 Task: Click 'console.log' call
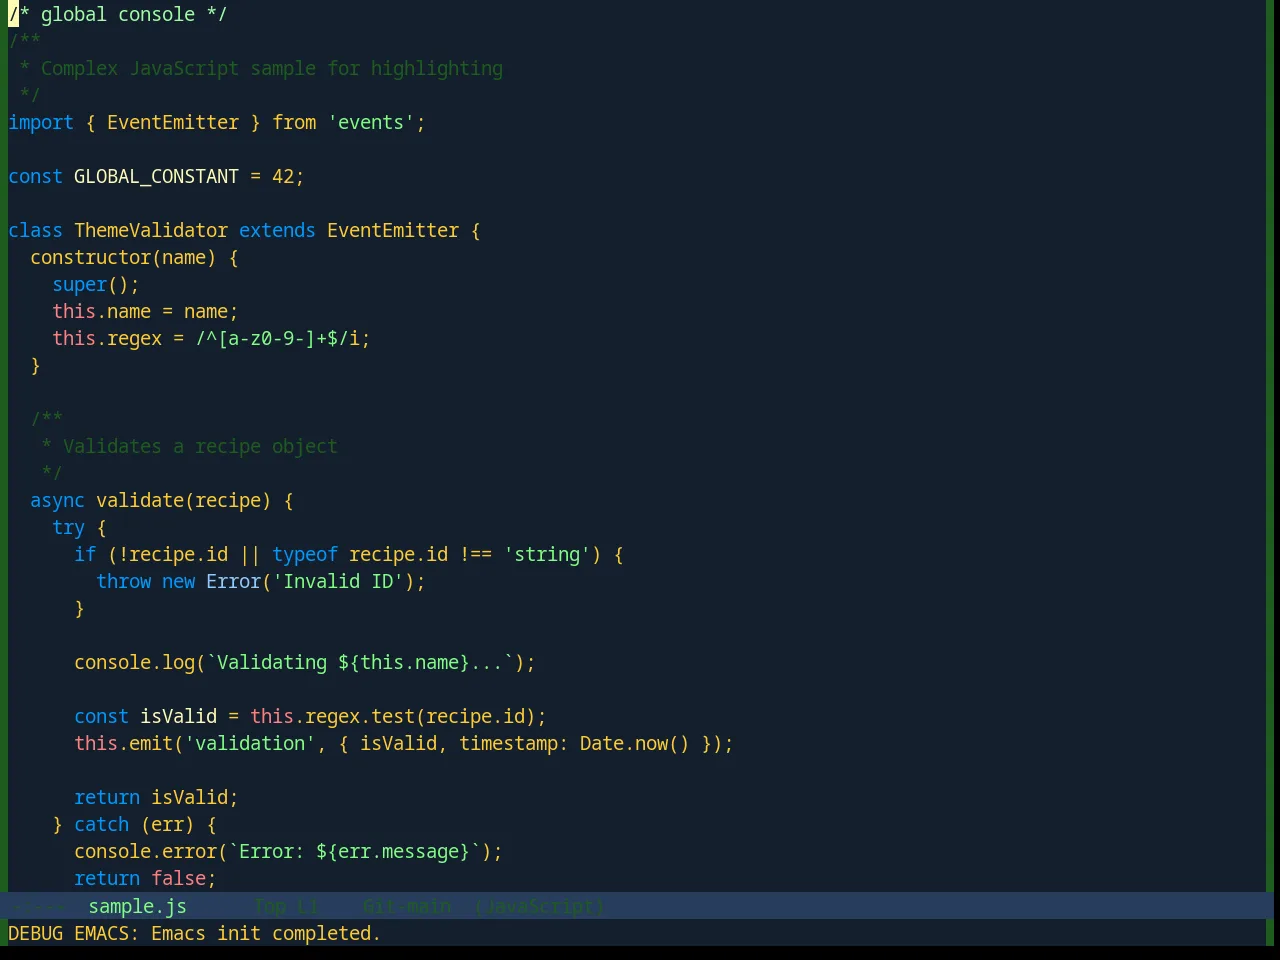pyautogui.click(x=134, y=662)
